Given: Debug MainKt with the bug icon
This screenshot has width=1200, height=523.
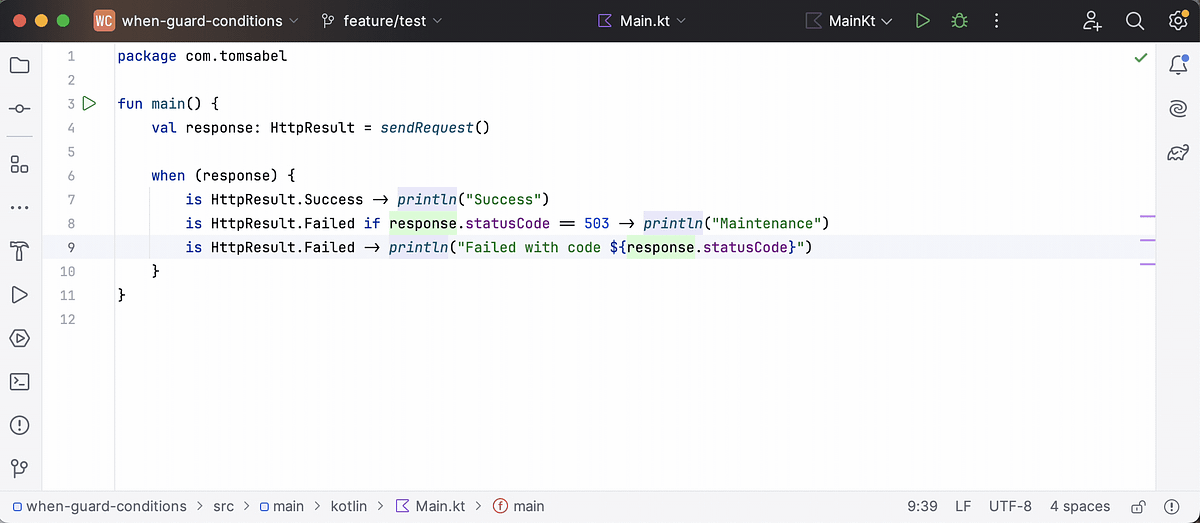Looking at the screenshot, I should tap(960, 20).
